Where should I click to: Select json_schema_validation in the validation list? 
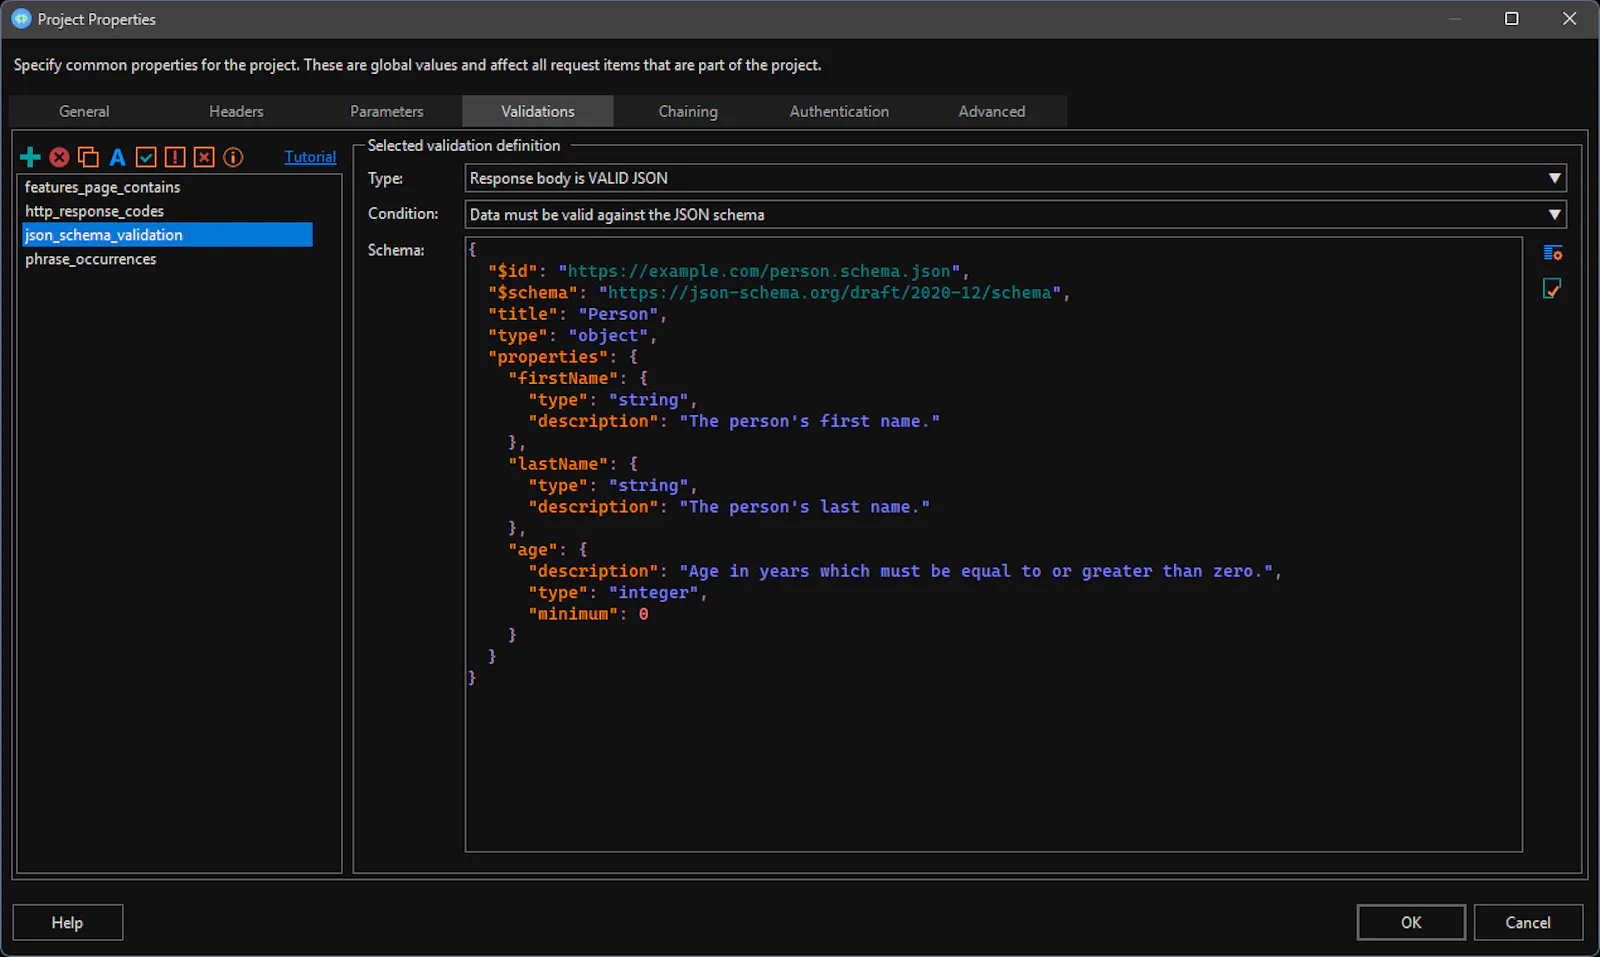coord(167,235)
